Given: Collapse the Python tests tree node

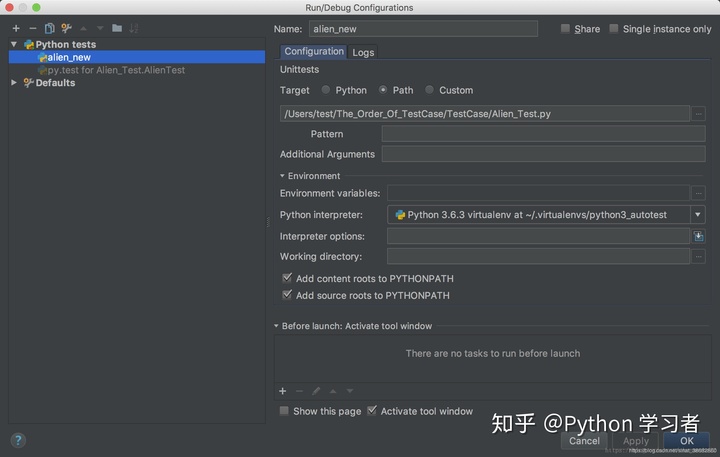Looking at the screenshot, I should pyautogui.click(x=14, y=44).
